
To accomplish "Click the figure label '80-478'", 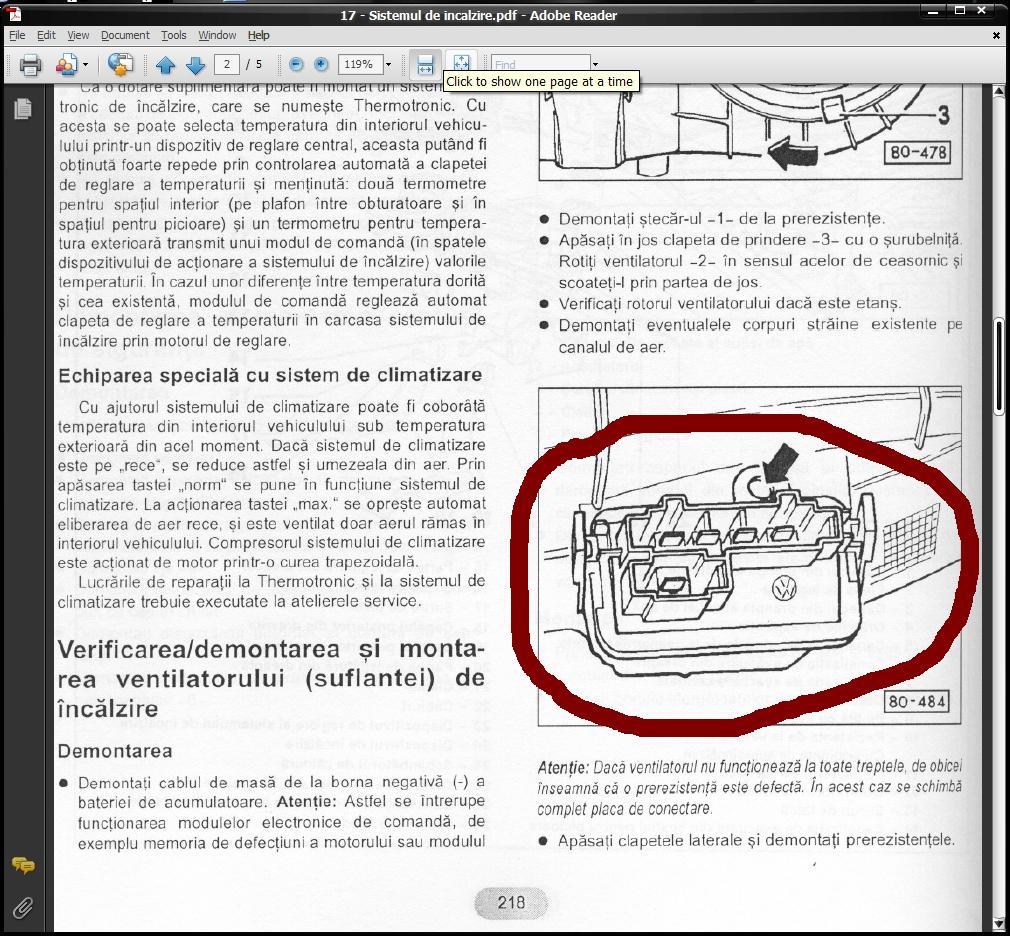I will click(918, 153).
